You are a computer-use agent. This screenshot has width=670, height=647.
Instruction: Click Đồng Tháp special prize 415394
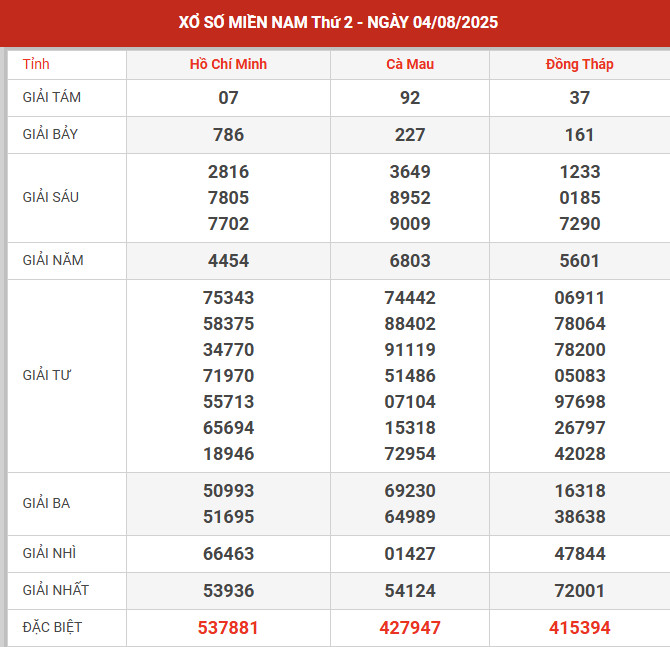pyautogui.click(x=580, y=628)
